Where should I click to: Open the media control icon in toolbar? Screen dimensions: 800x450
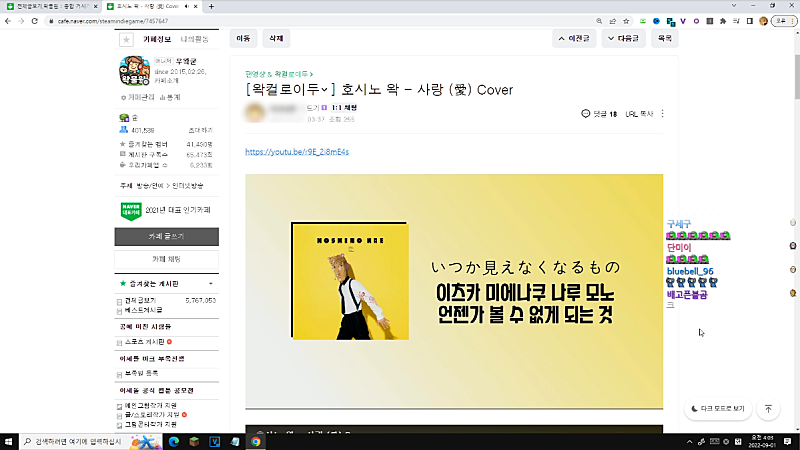click(x=736, y=21)
